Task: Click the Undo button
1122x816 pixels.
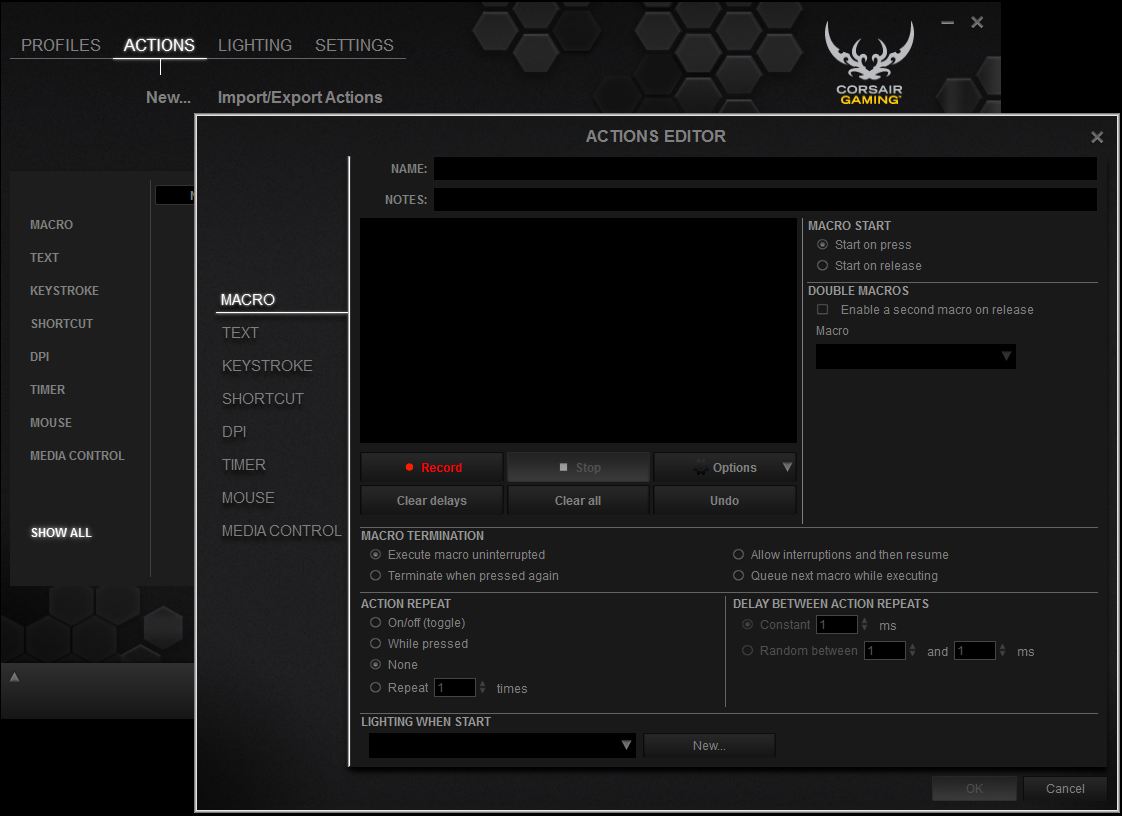Action: pyautogui.click(x=724, y=500)
